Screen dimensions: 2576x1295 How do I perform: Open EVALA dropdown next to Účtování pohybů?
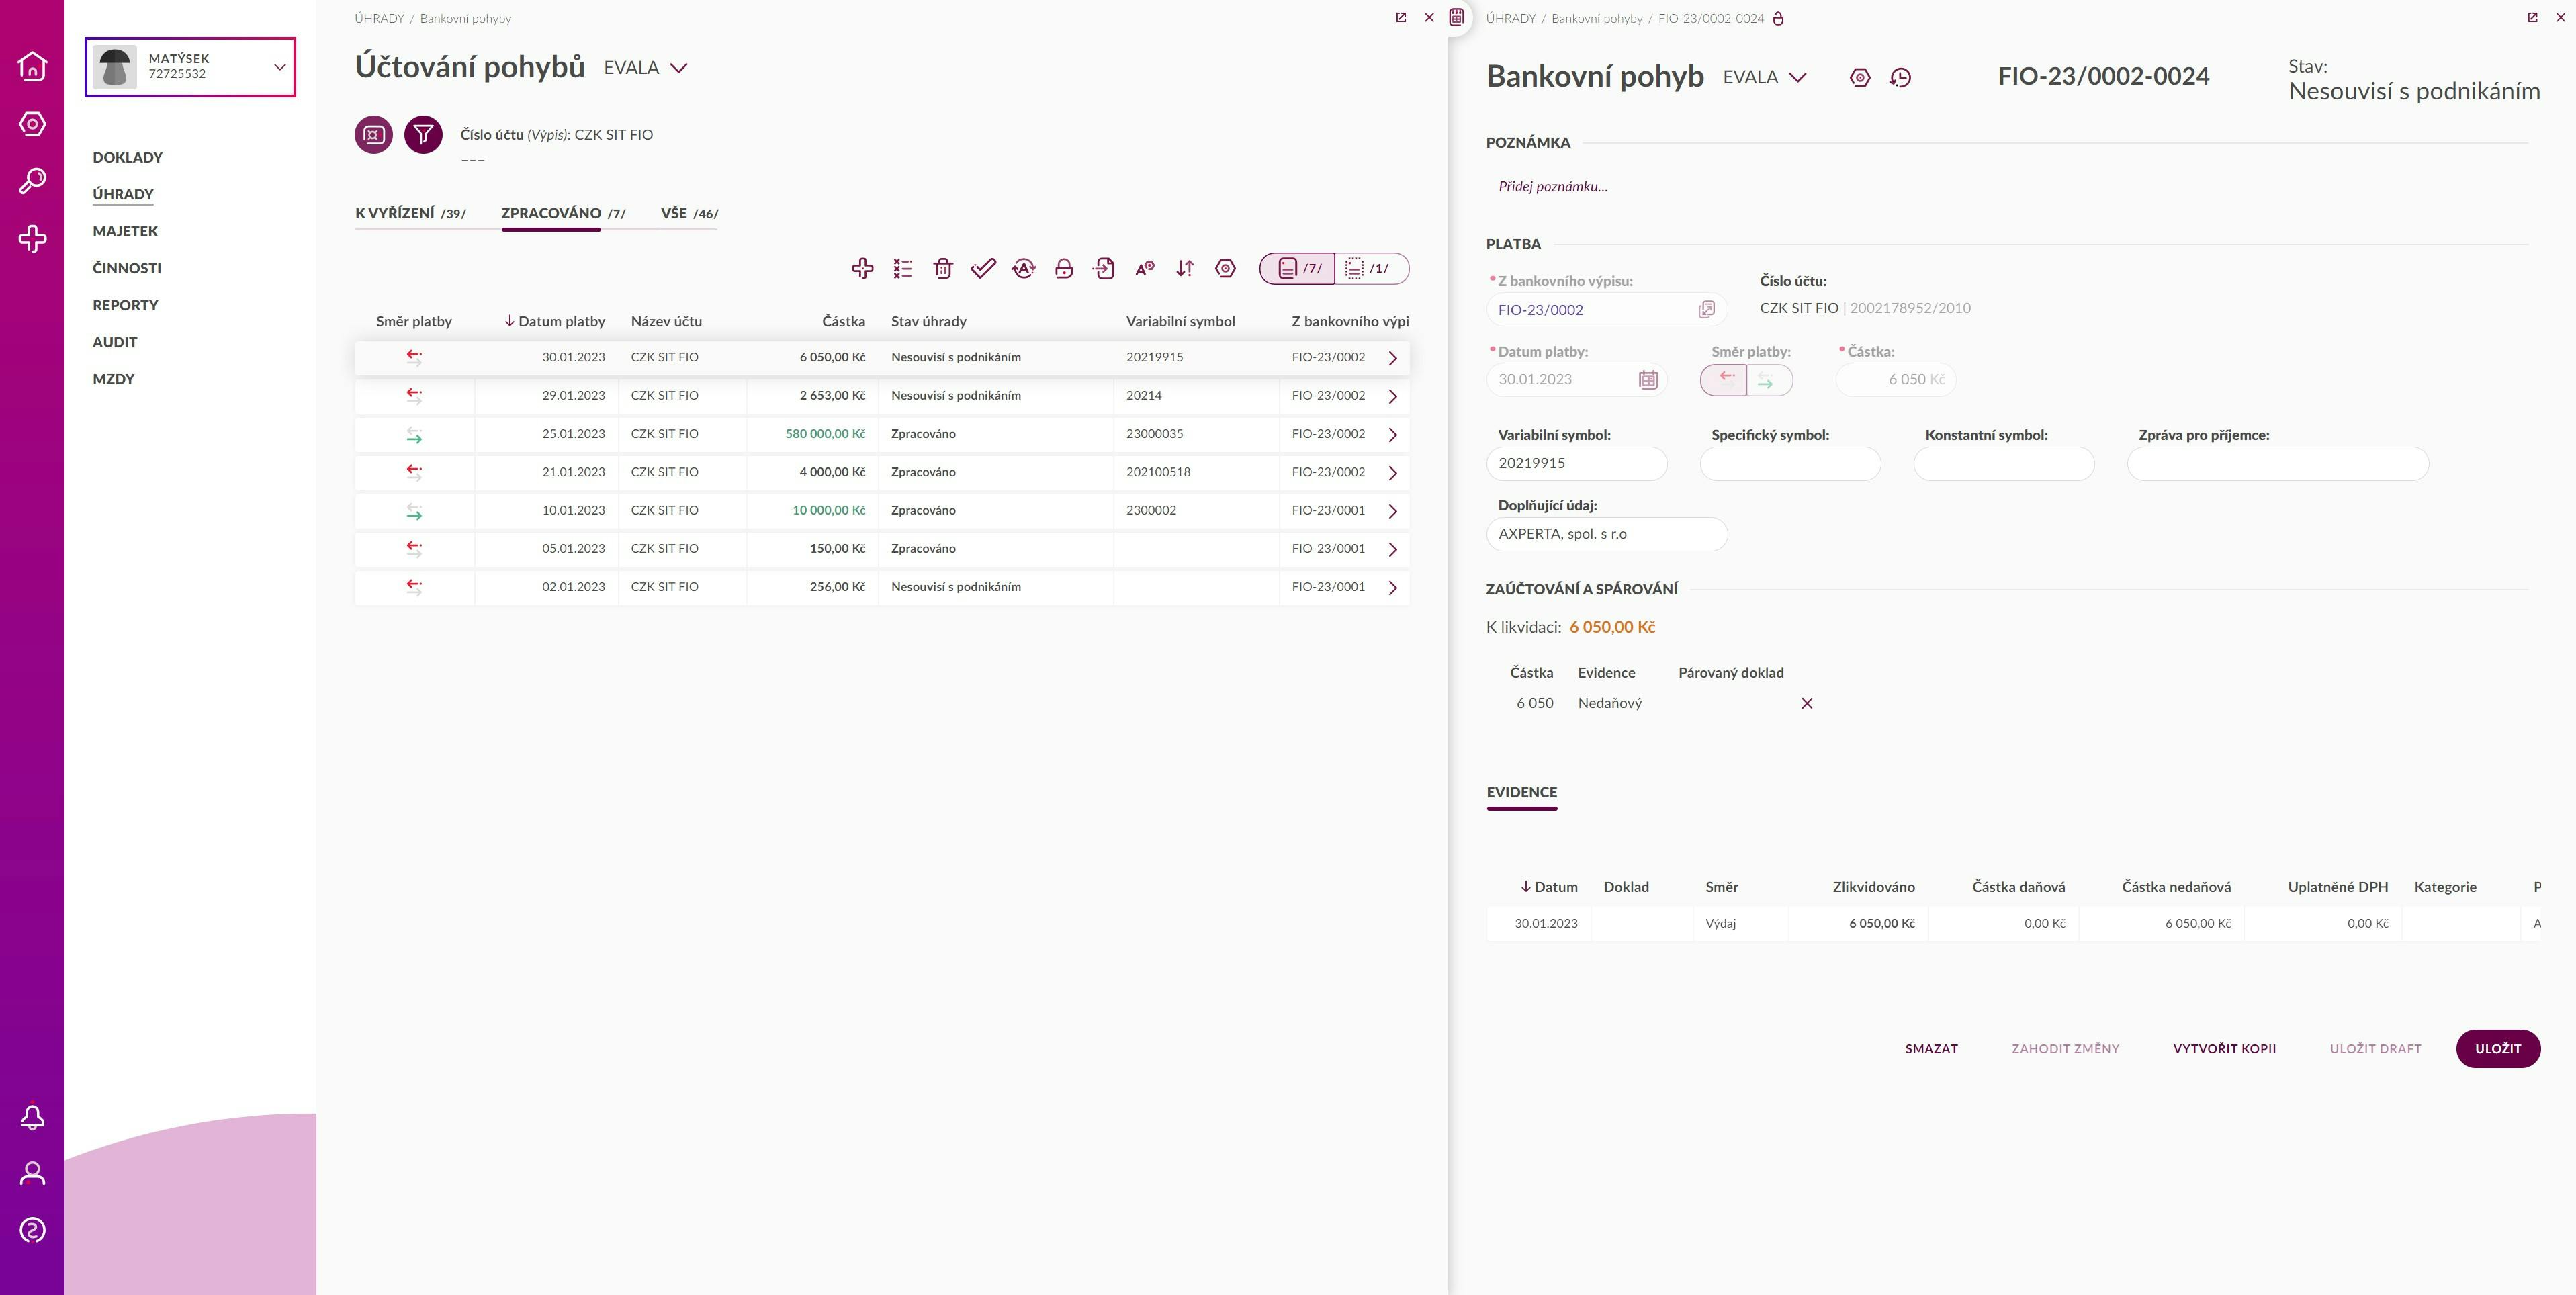click(x=646, y=68)
